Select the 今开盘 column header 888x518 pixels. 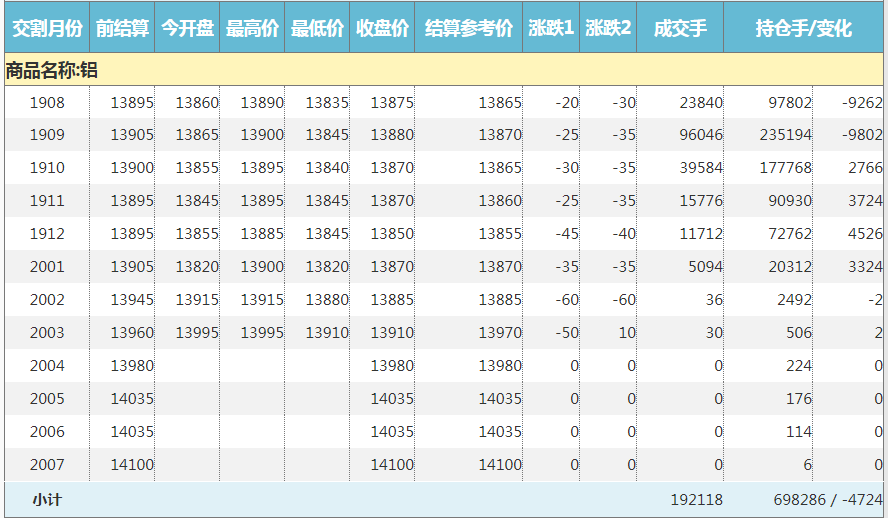pos(187,28)
